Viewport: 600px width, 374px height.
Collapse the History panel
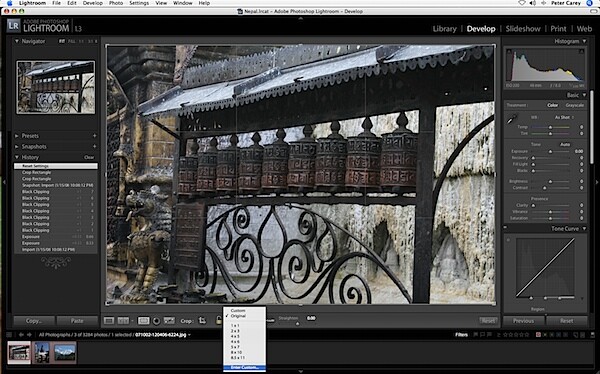(x=16, y=157)
